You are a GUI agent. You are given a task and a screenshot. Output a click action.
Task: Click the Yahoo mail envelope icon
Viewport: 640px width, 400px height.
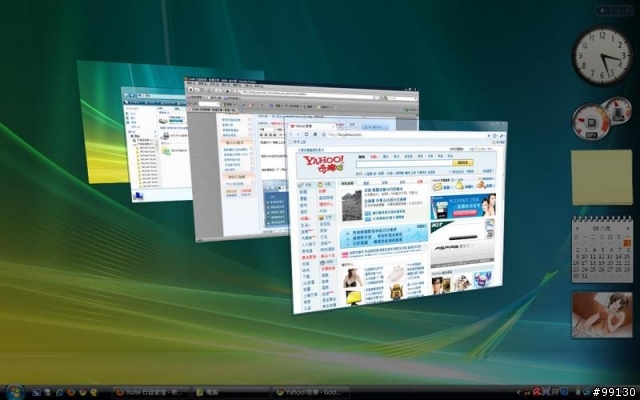(x=437, y=186)
